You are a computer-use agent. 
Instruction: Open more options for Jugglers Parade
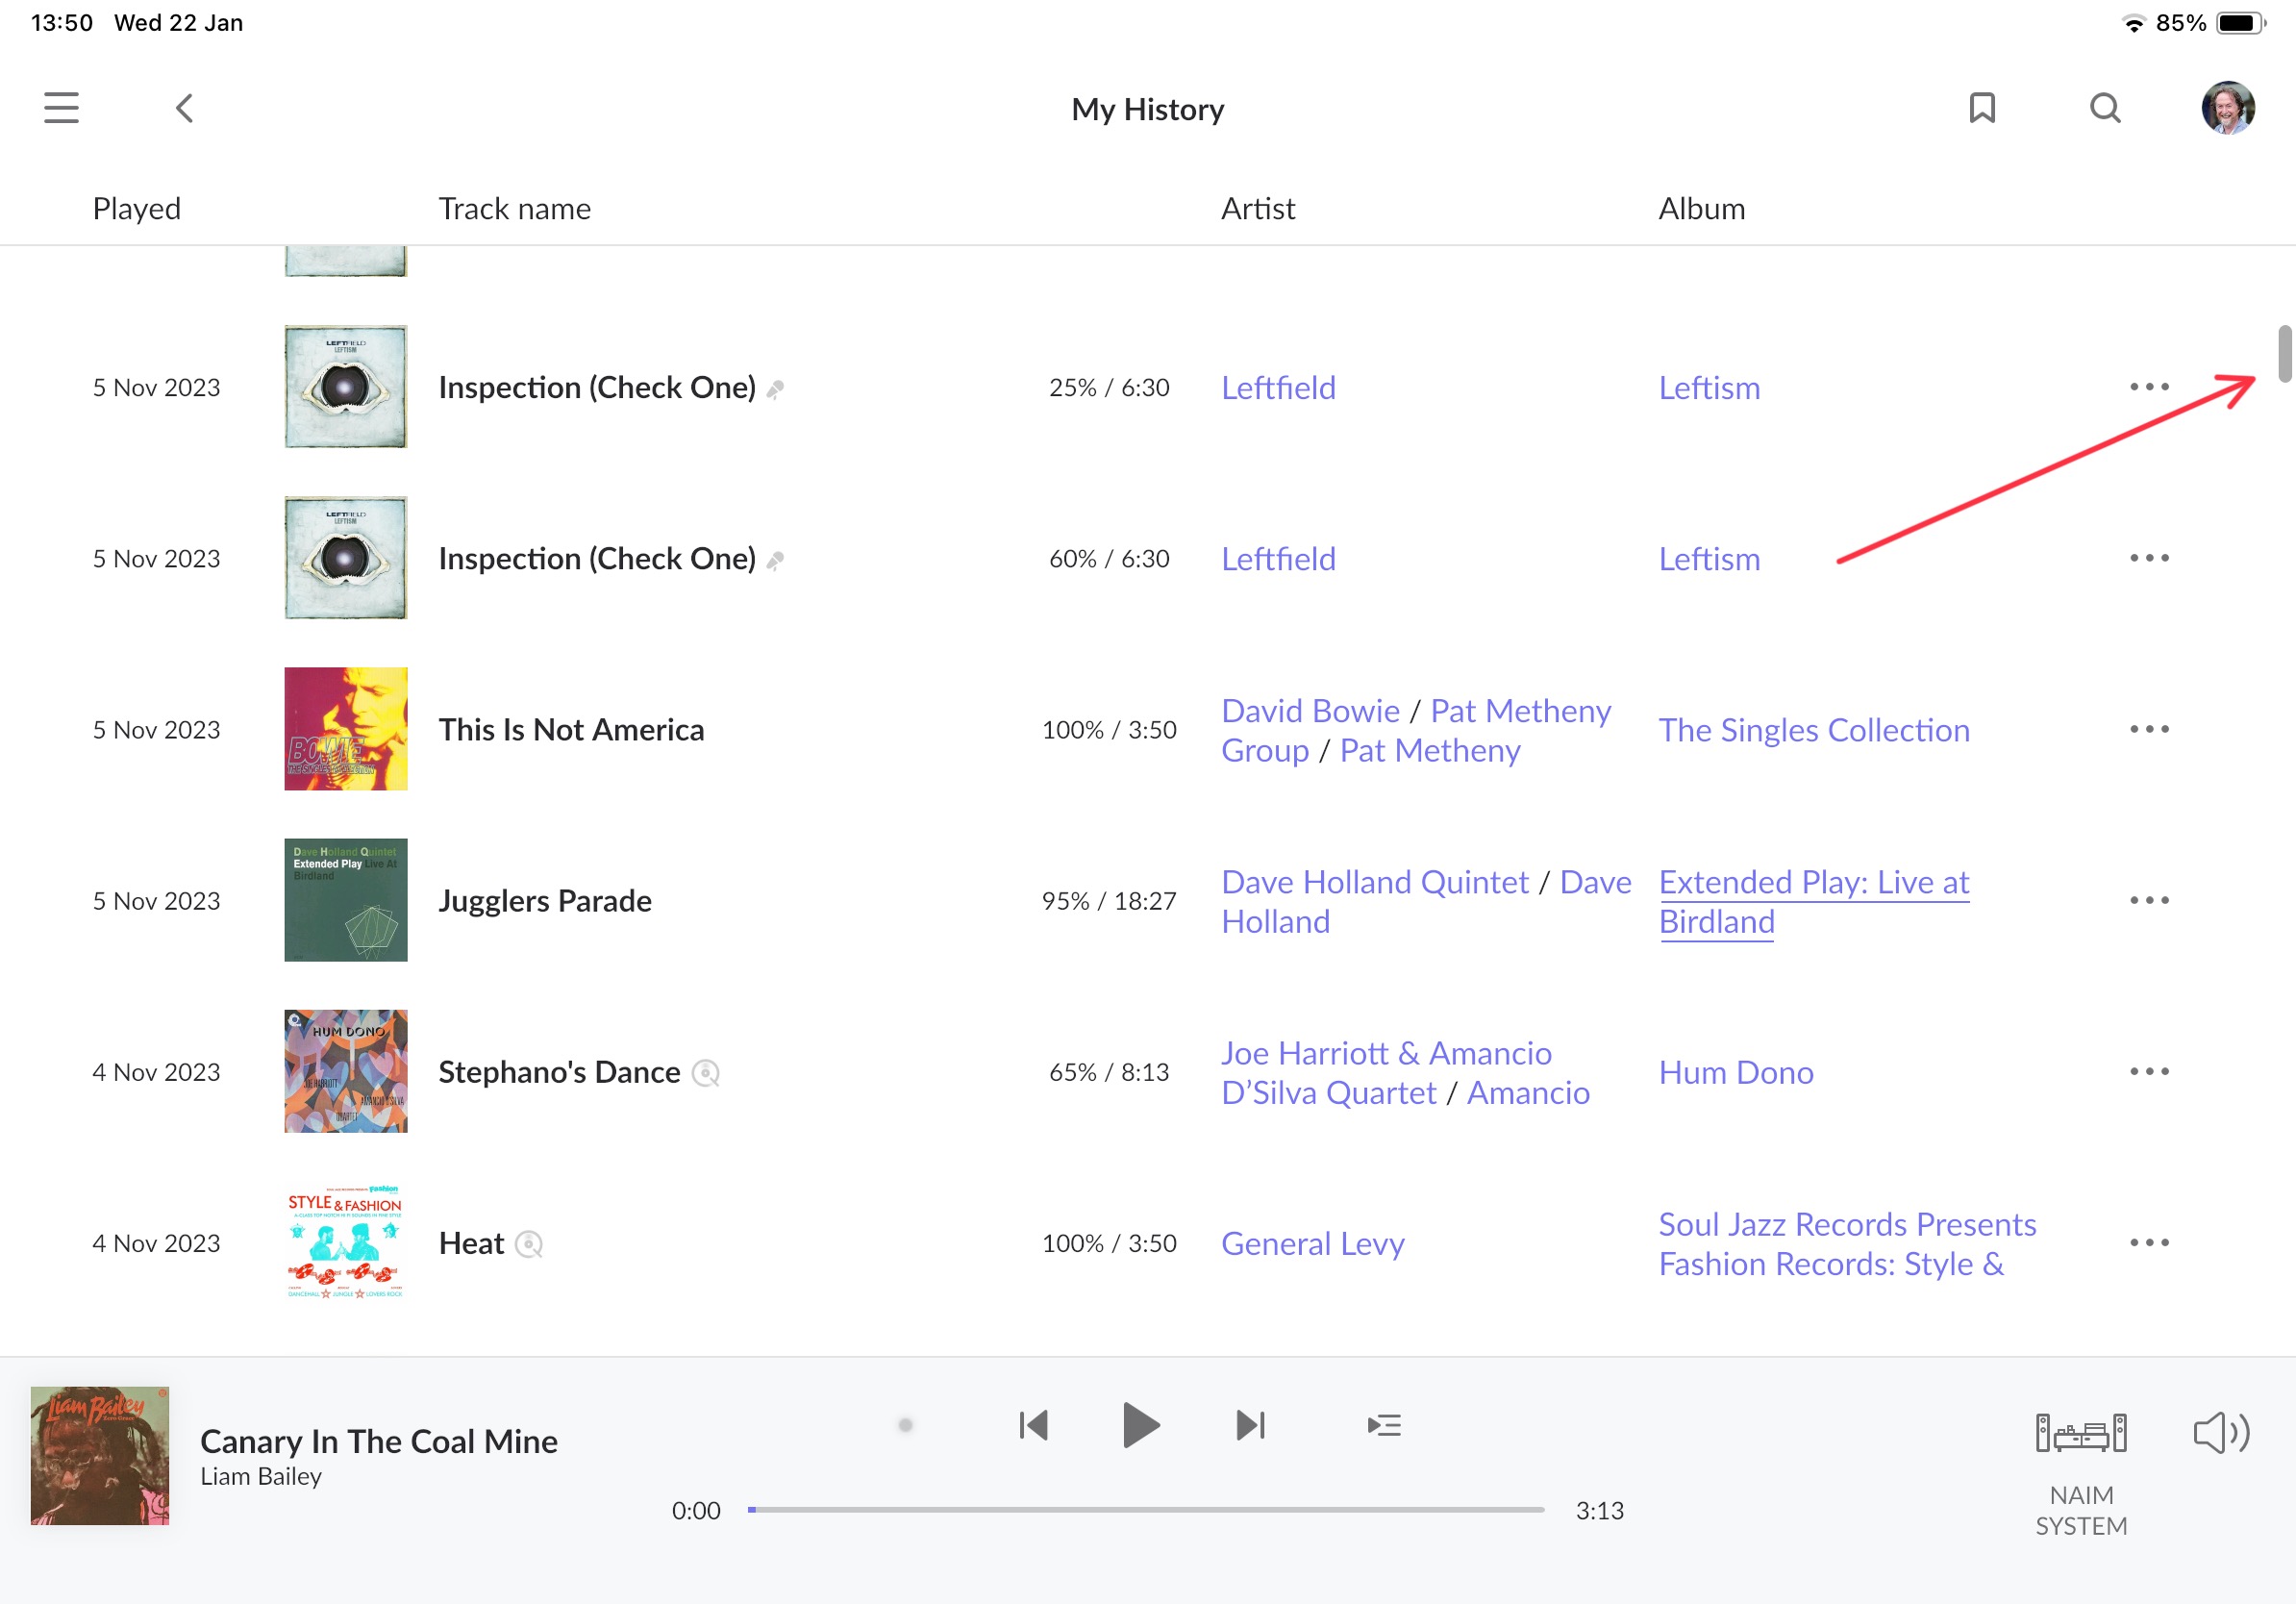pos(2149,900)
